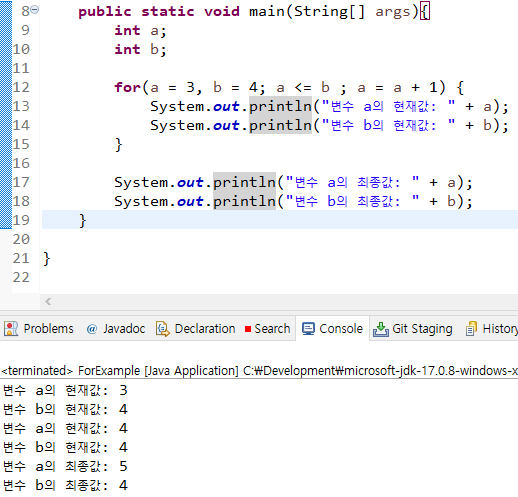The height and width of the screenshot is (497, 518).
Task: Click the 'for' keyword on line 12
Action: pos(128,87)
